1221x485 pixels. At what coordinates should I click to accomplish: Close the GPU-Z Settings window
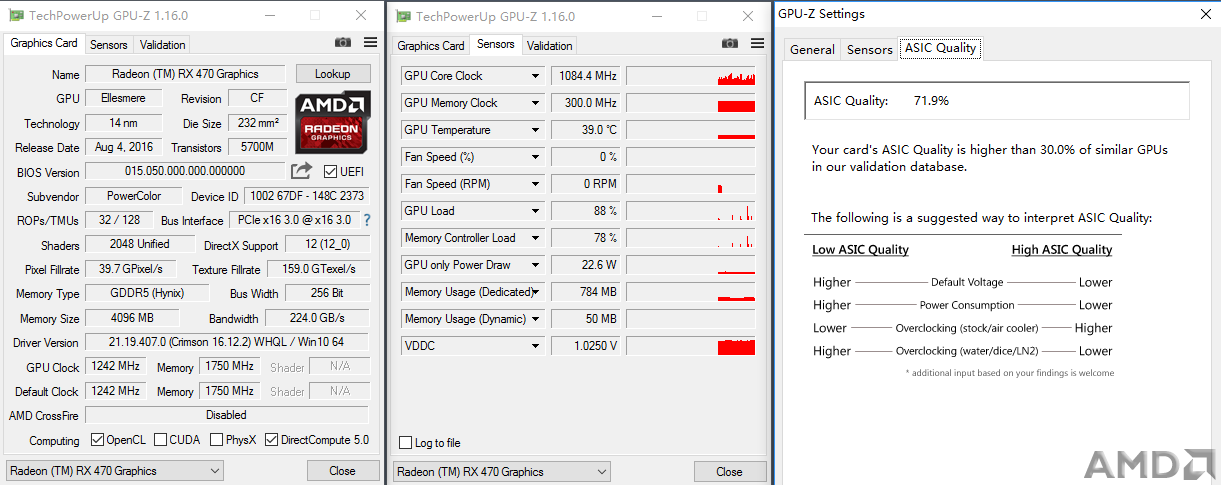[x=1208, y=15]
